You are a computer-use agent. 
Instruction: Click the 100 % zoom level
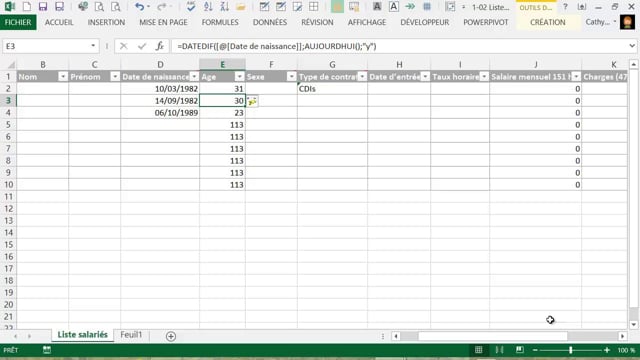(x=626, y=350)
